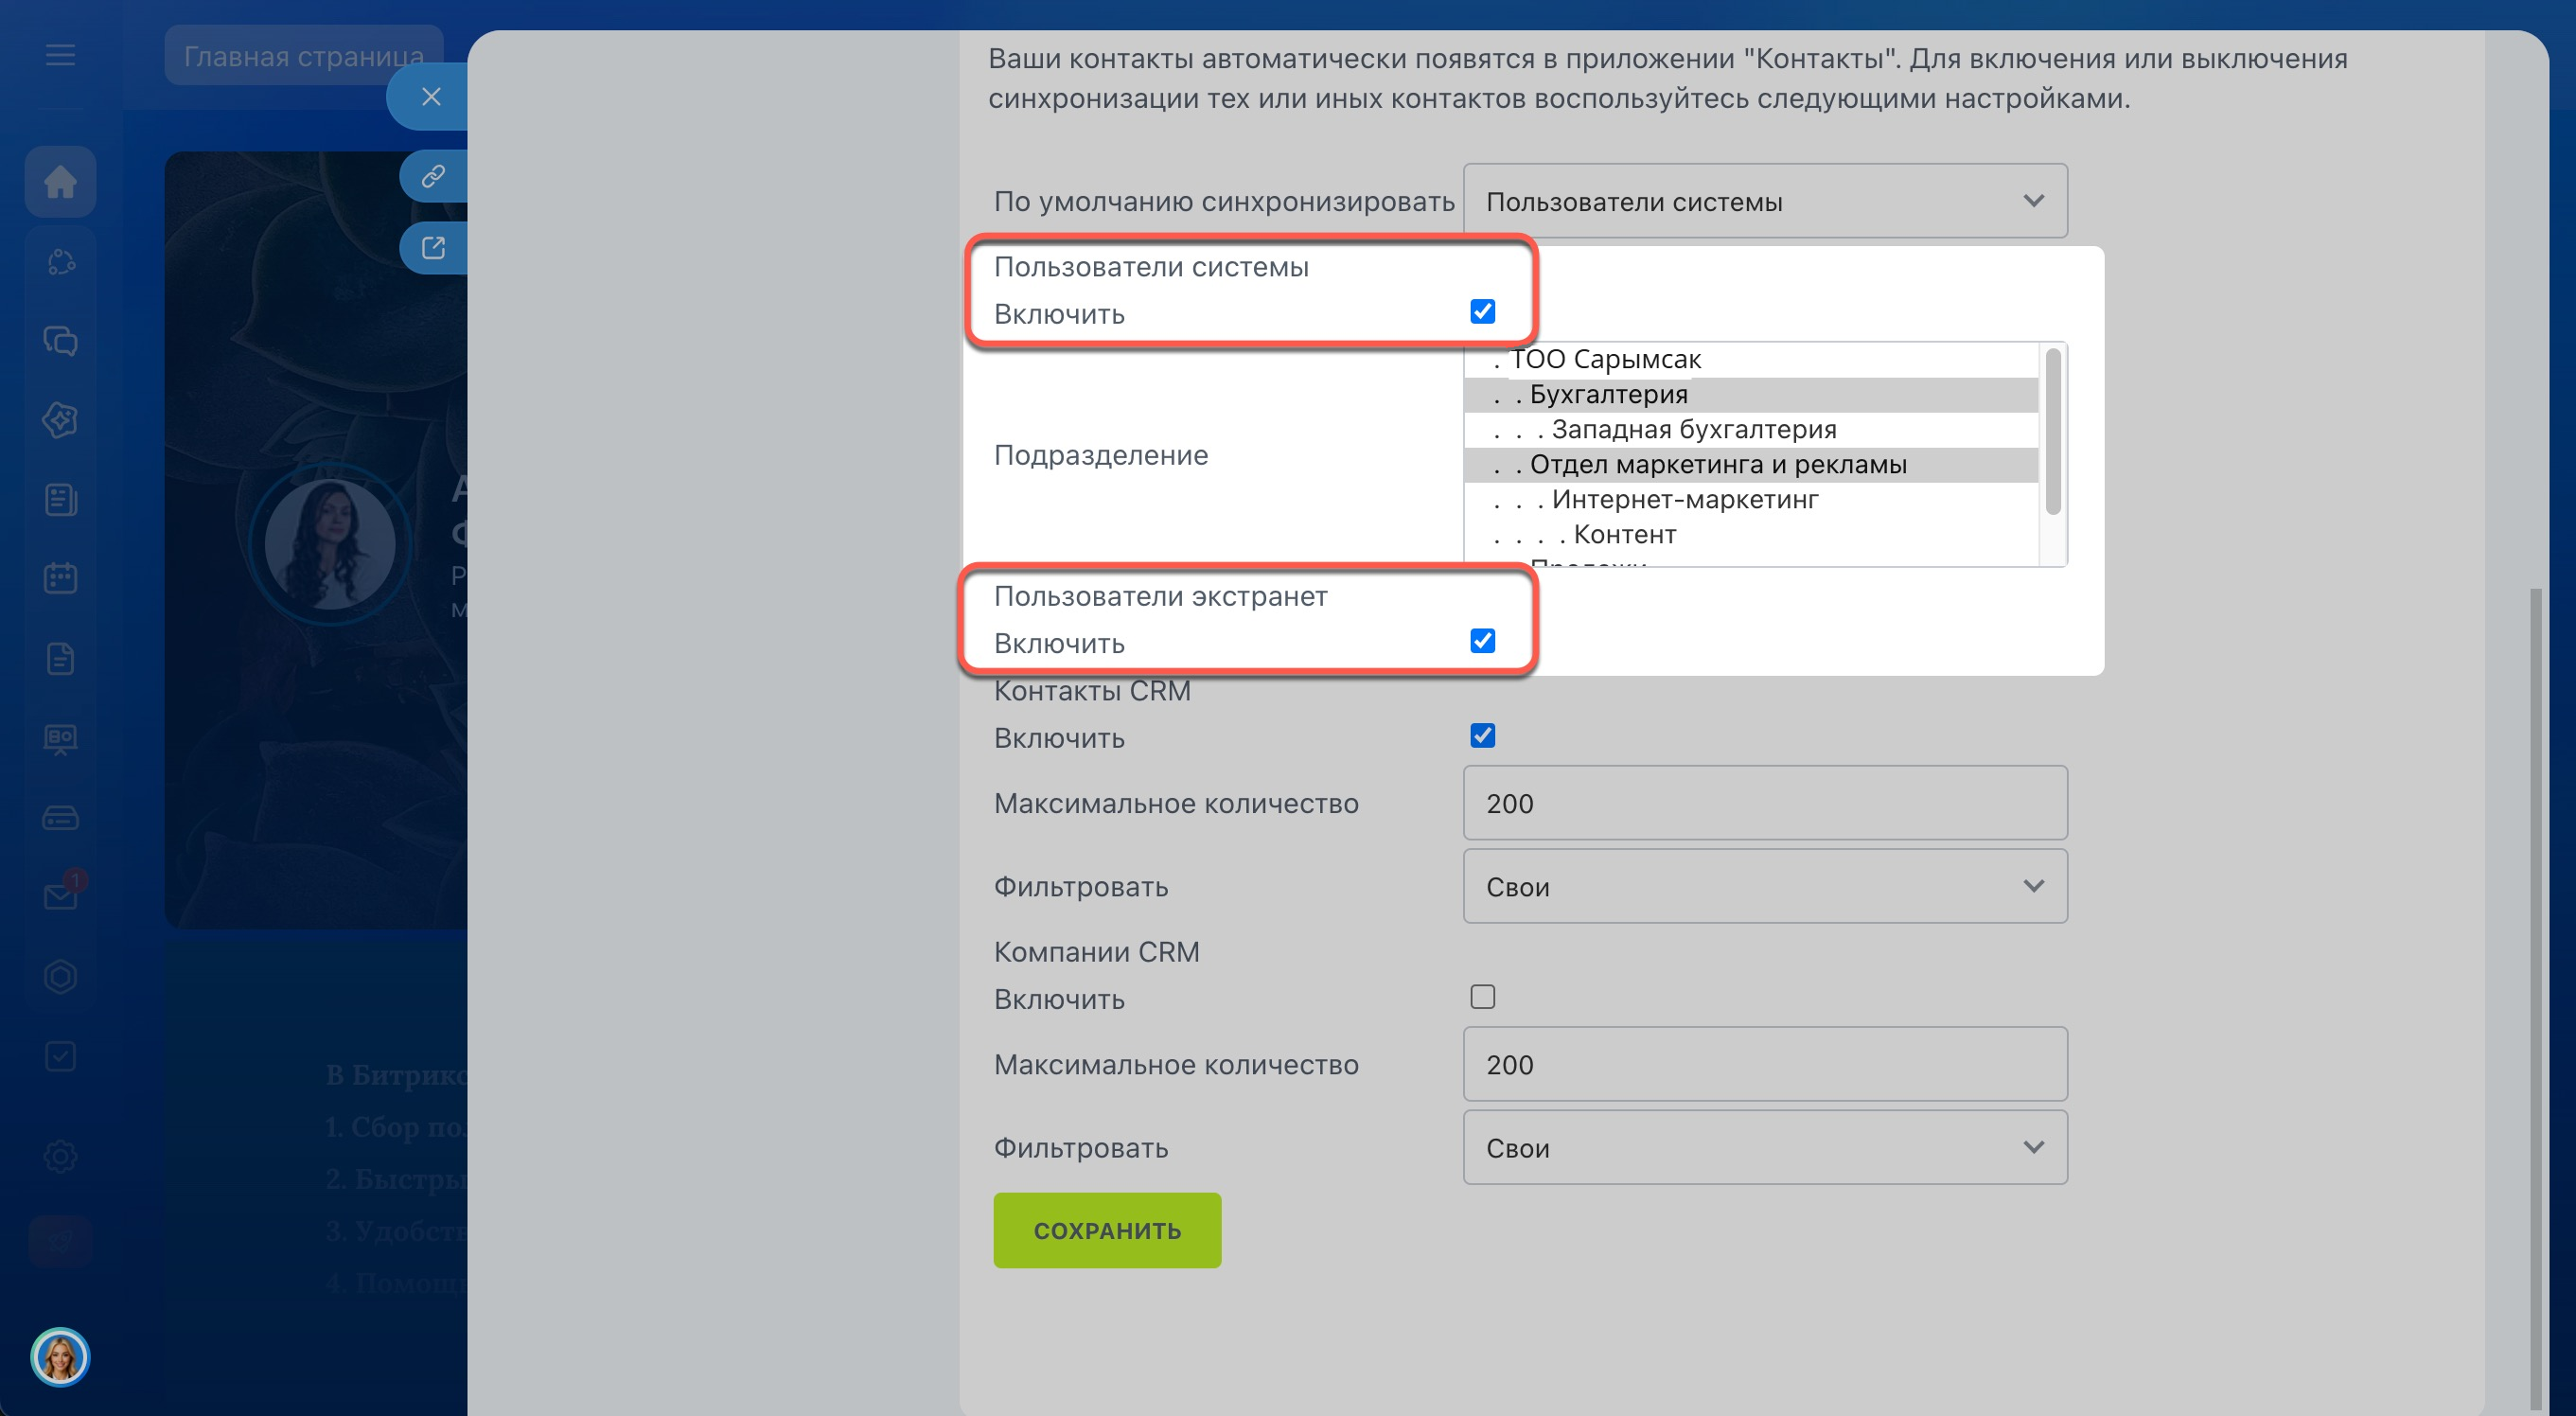The image size is (2576, 1416).
Task: Select Интернет-маркетинг in department list
Action: click(x=1751, y=499)
